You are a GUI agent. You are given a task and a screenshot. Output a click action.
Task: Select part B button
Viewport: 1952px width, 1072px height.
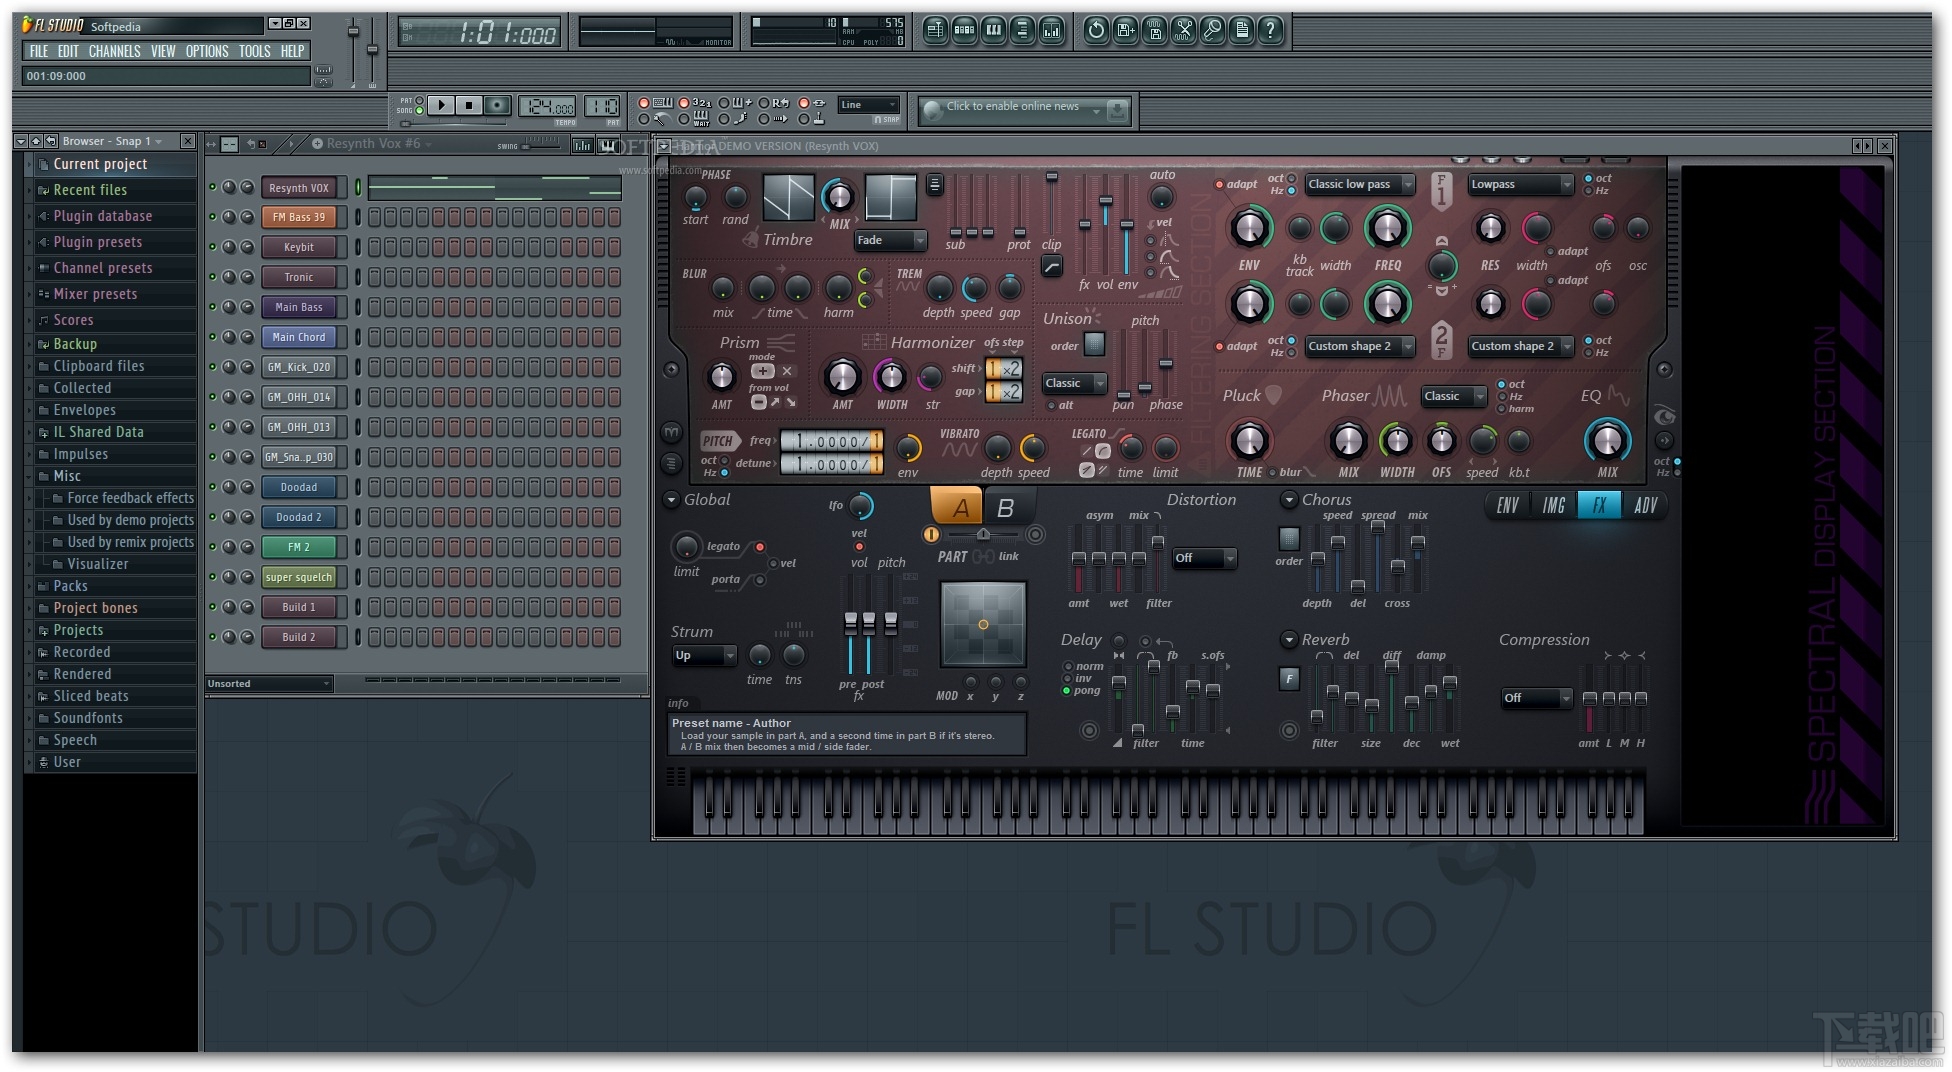tap(1006, 508)
